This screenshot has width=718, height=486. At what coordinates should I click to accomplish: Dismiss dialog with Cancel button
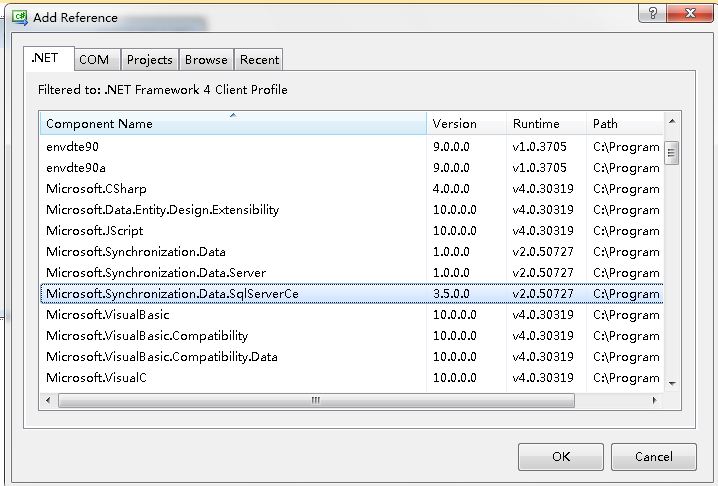click(653, 457)
